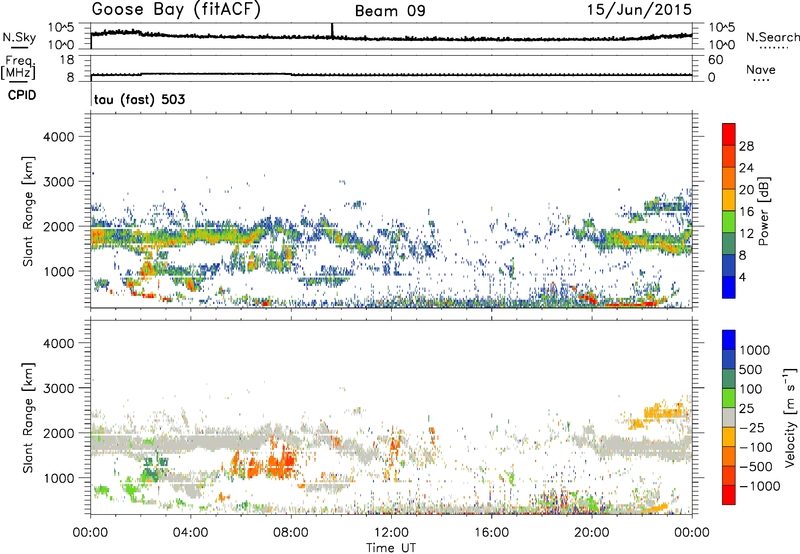Click the 'Nave' legend label

(761, 69)
